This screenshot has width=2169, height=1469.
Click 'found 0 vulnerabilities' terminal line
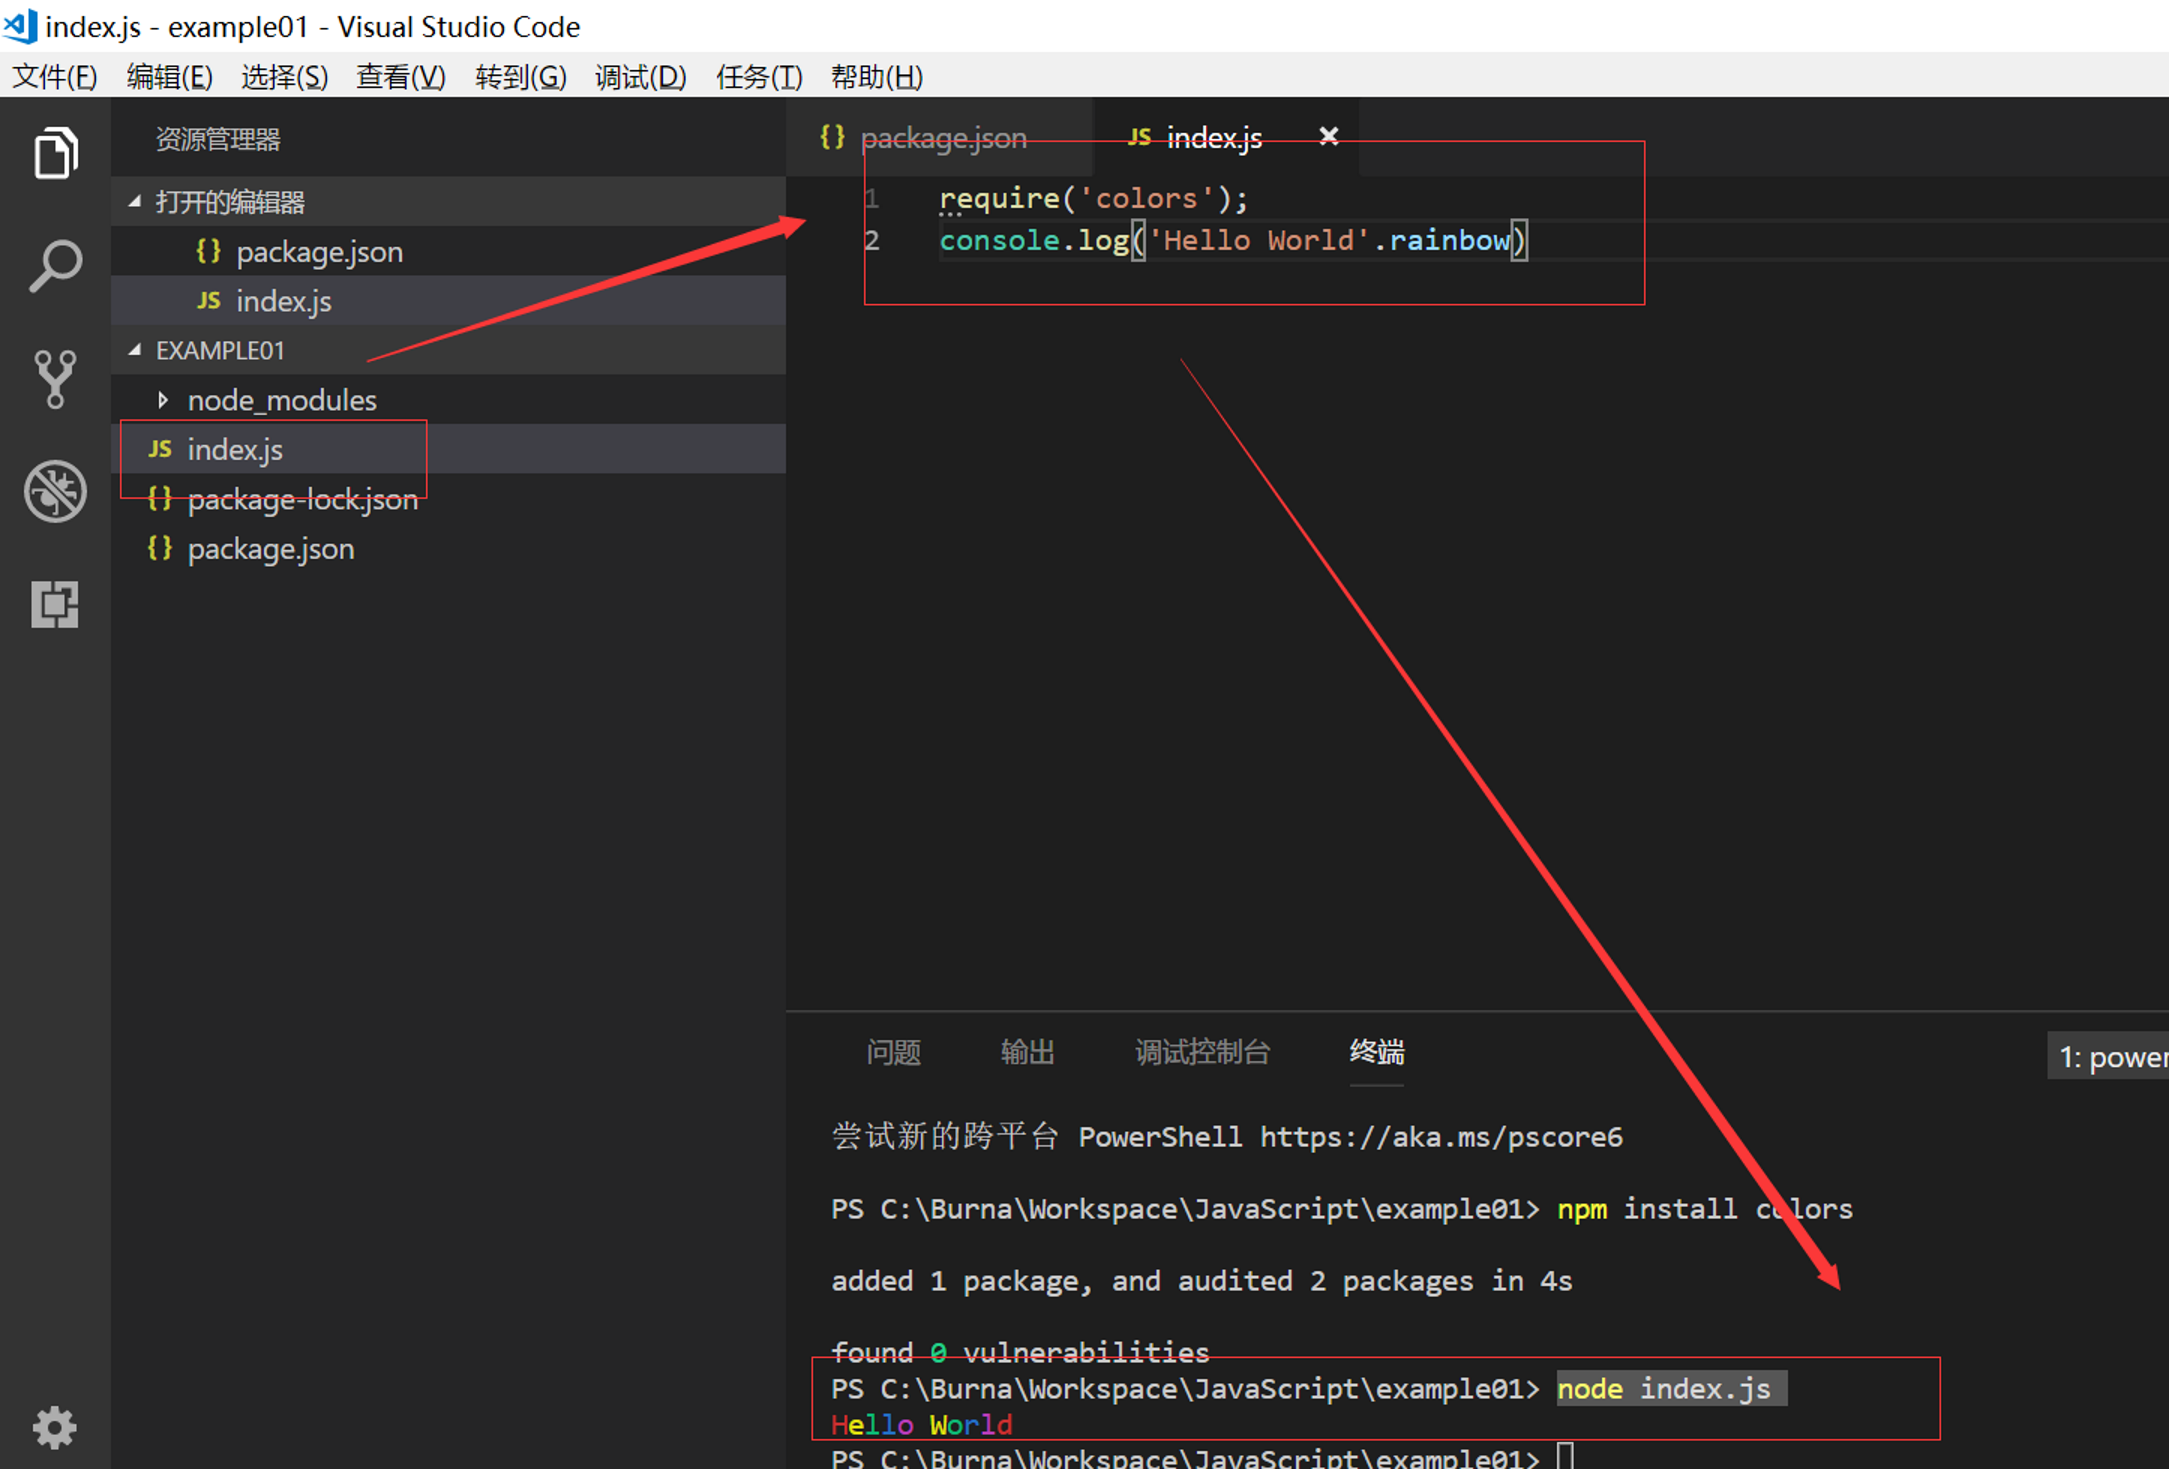click(x=1020, y=1352)
